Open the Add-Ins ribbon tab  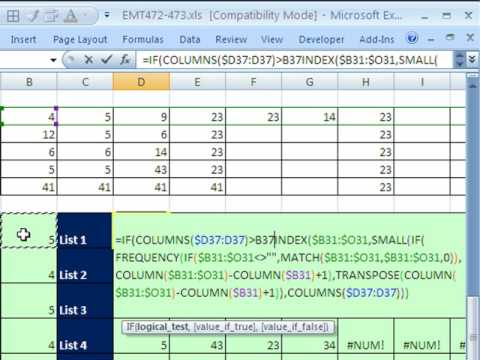[x=377, y=39]
